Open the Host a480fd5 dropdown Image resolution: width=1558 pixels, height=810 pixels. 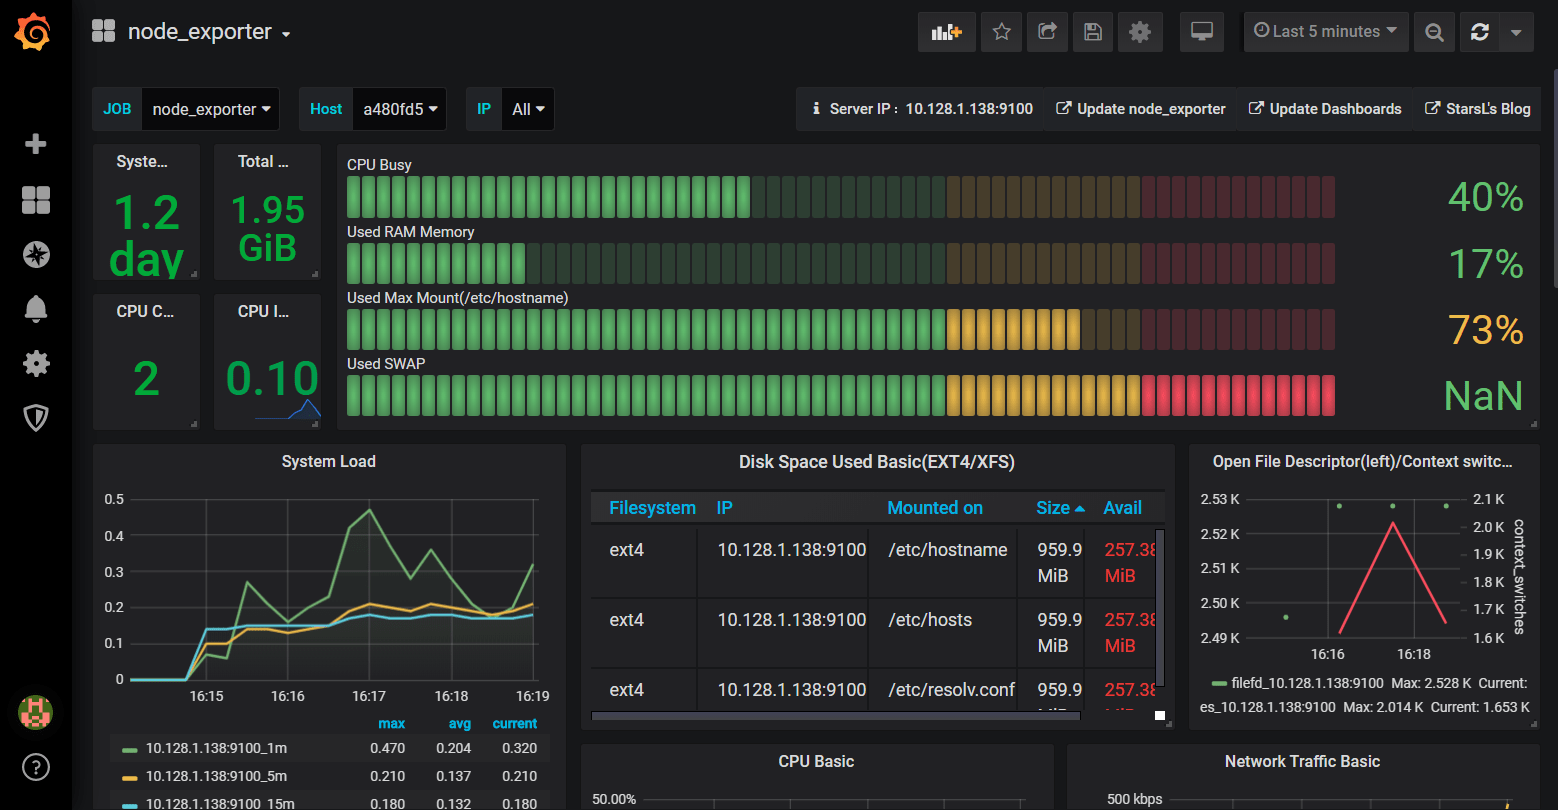coord(399,108)
